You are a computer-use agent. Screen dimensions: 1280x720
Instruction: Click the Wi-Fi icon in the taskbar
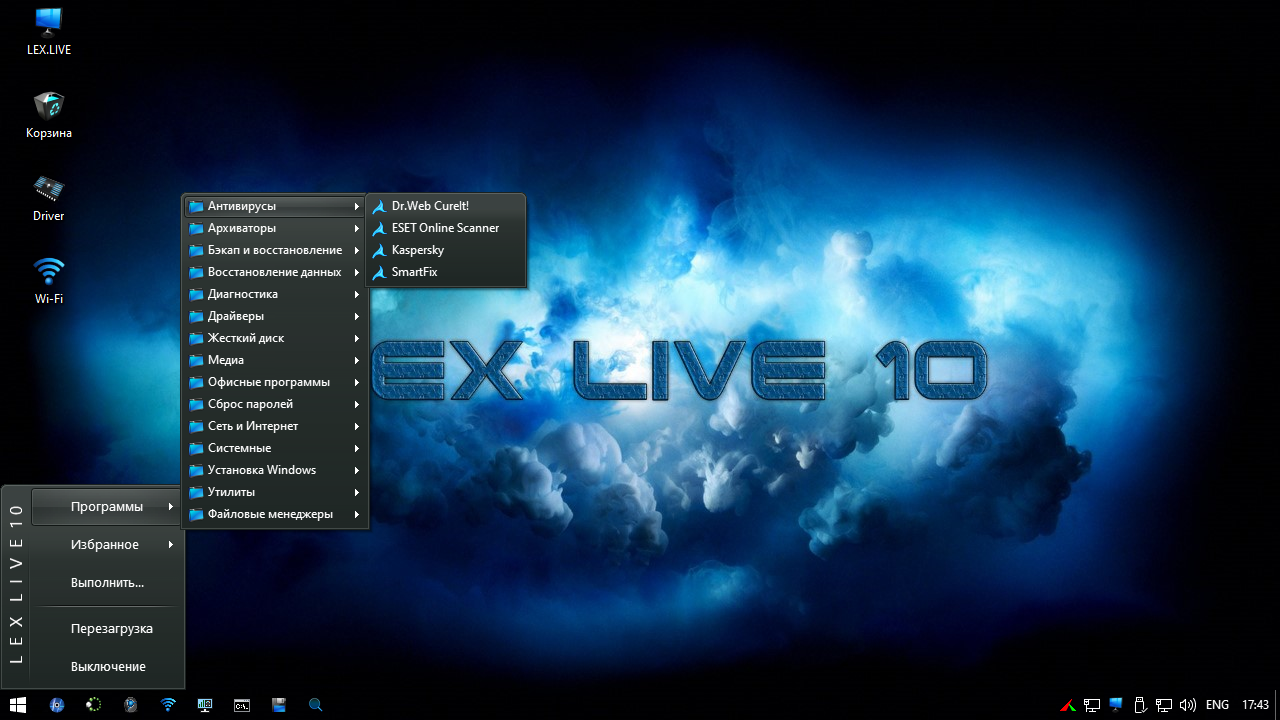(x=168, y=705)
